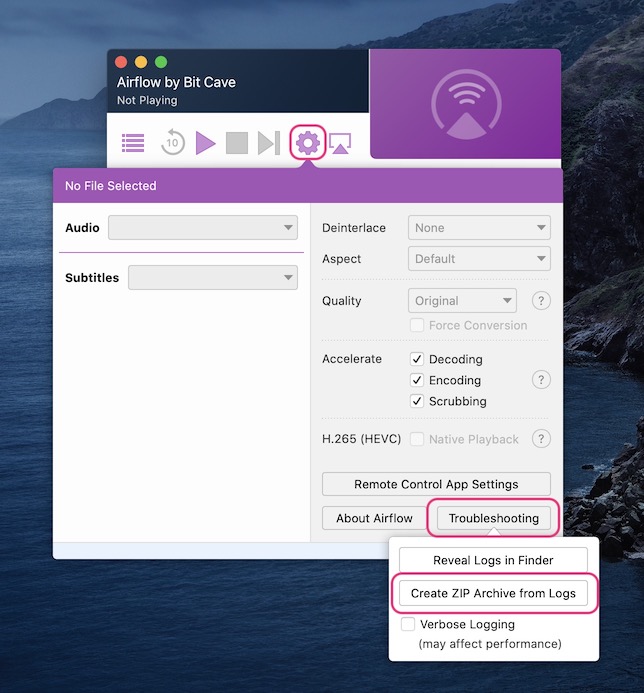The height and width of the screenshot is (693, 644).
Task: Choose Create ZIP Archive from Logs
Action: click(x=493, y=593)
